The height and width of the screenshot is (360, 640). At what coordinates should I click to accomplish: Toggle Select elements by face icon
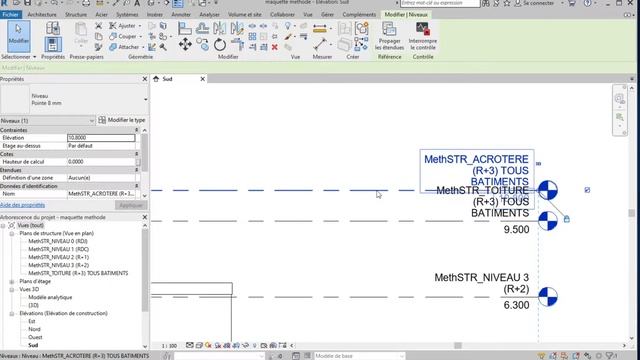(x=576, y=356)
